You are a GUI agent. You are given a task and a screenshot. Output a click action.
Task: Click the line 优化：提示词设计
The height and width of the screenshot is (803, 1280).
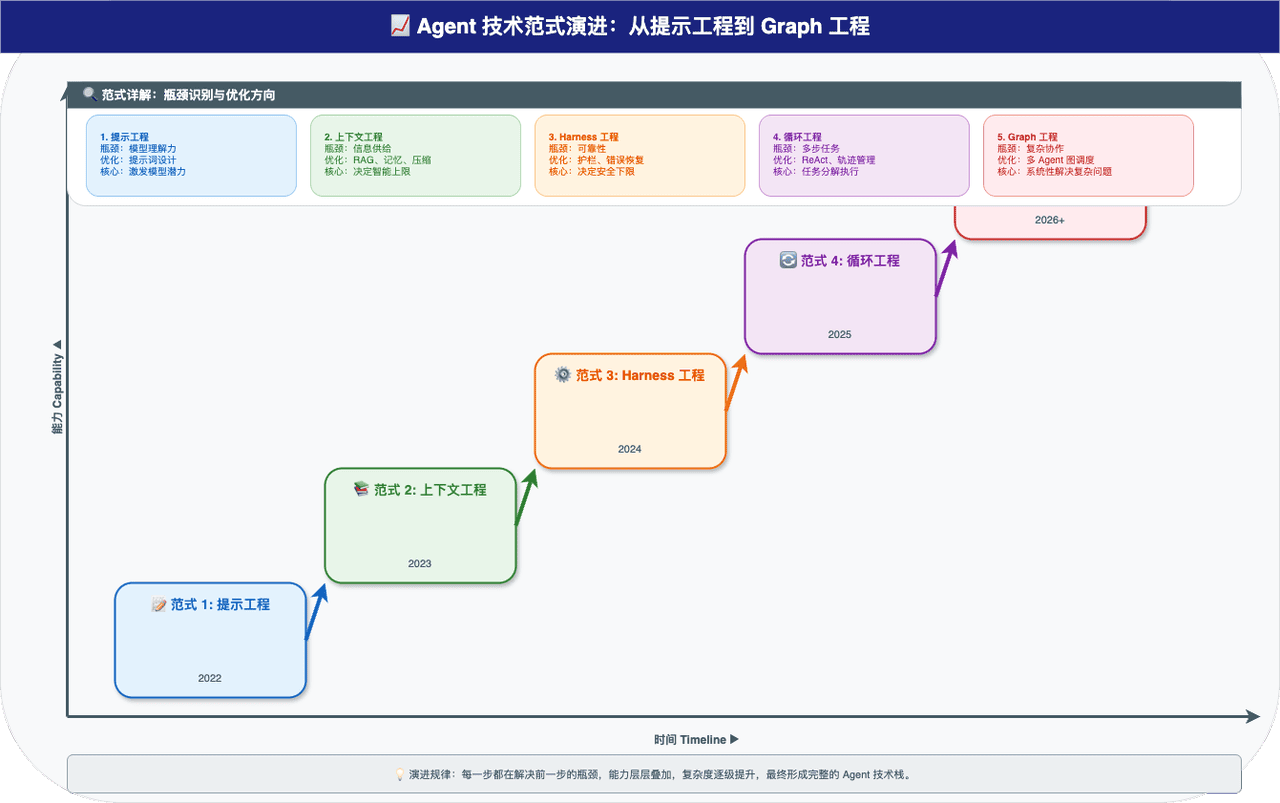138,160
